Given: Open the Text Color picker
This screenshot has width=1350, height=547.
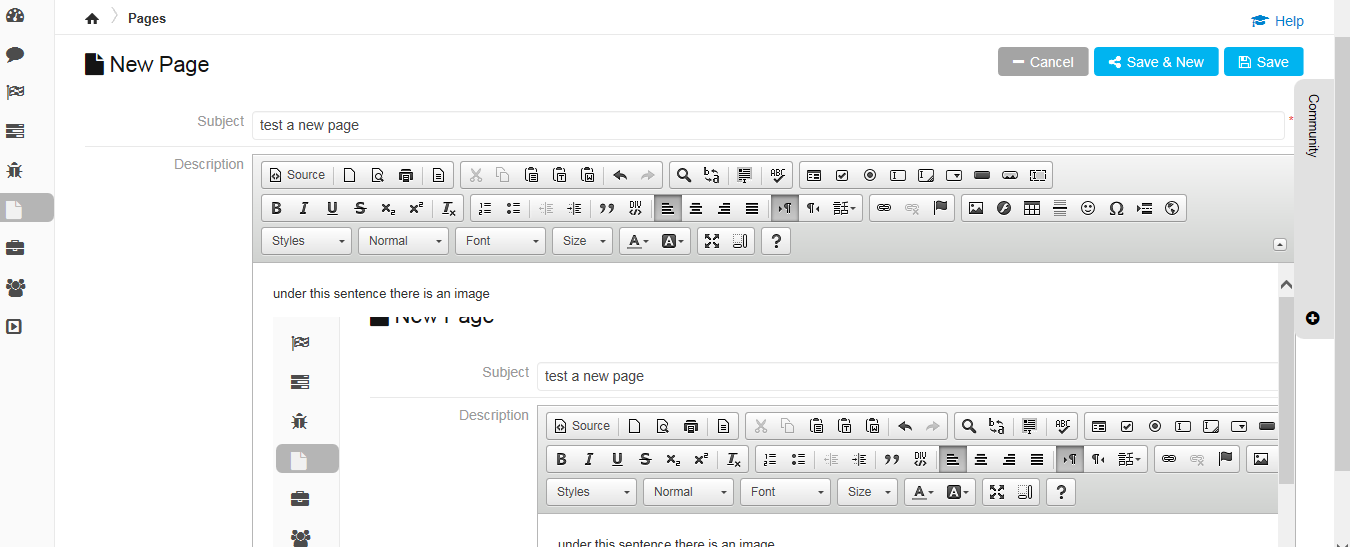Looking at the screenshot, I should pos(637,241).
